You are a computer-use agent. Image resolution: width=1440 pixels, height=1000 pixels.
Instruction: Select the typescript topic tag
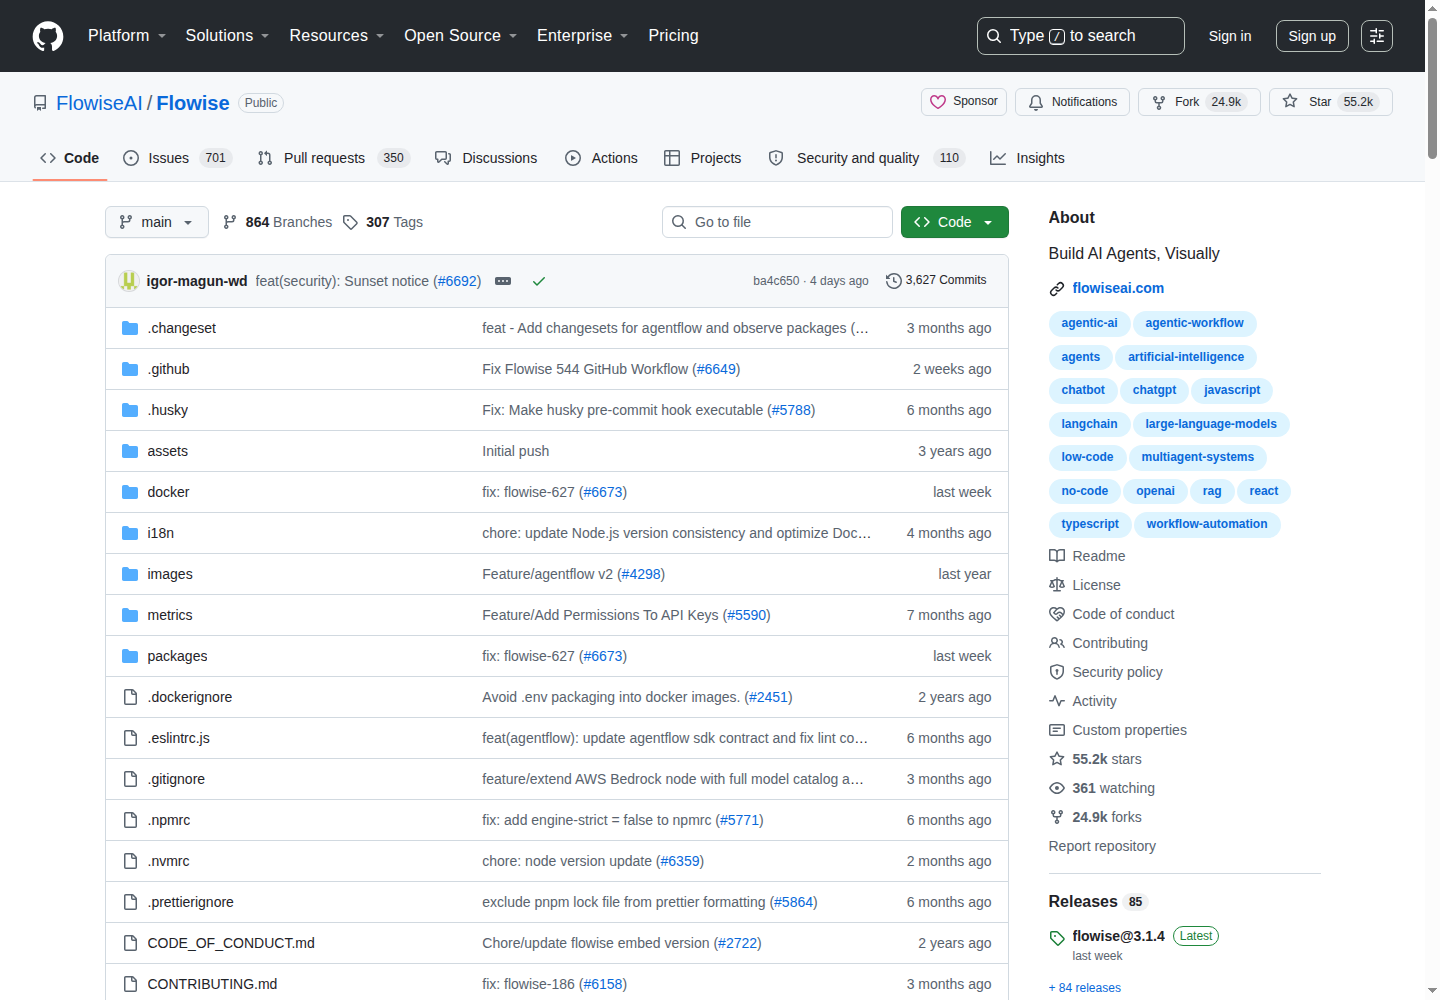1090,524
